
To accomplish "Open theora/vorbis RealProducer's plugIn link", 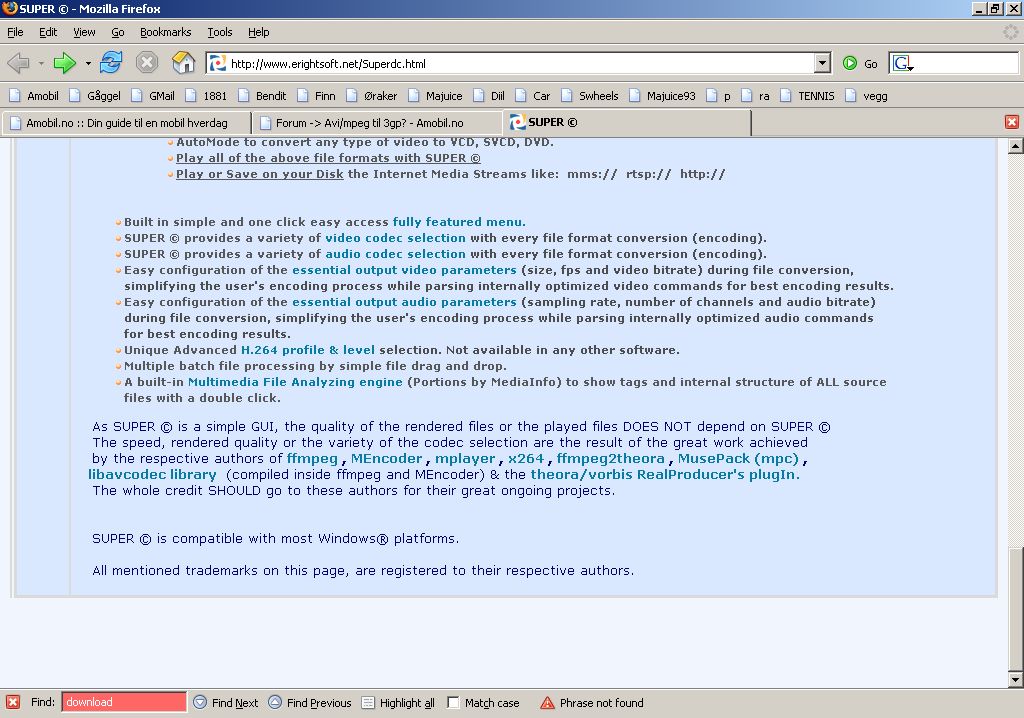I will coord(665,475).
